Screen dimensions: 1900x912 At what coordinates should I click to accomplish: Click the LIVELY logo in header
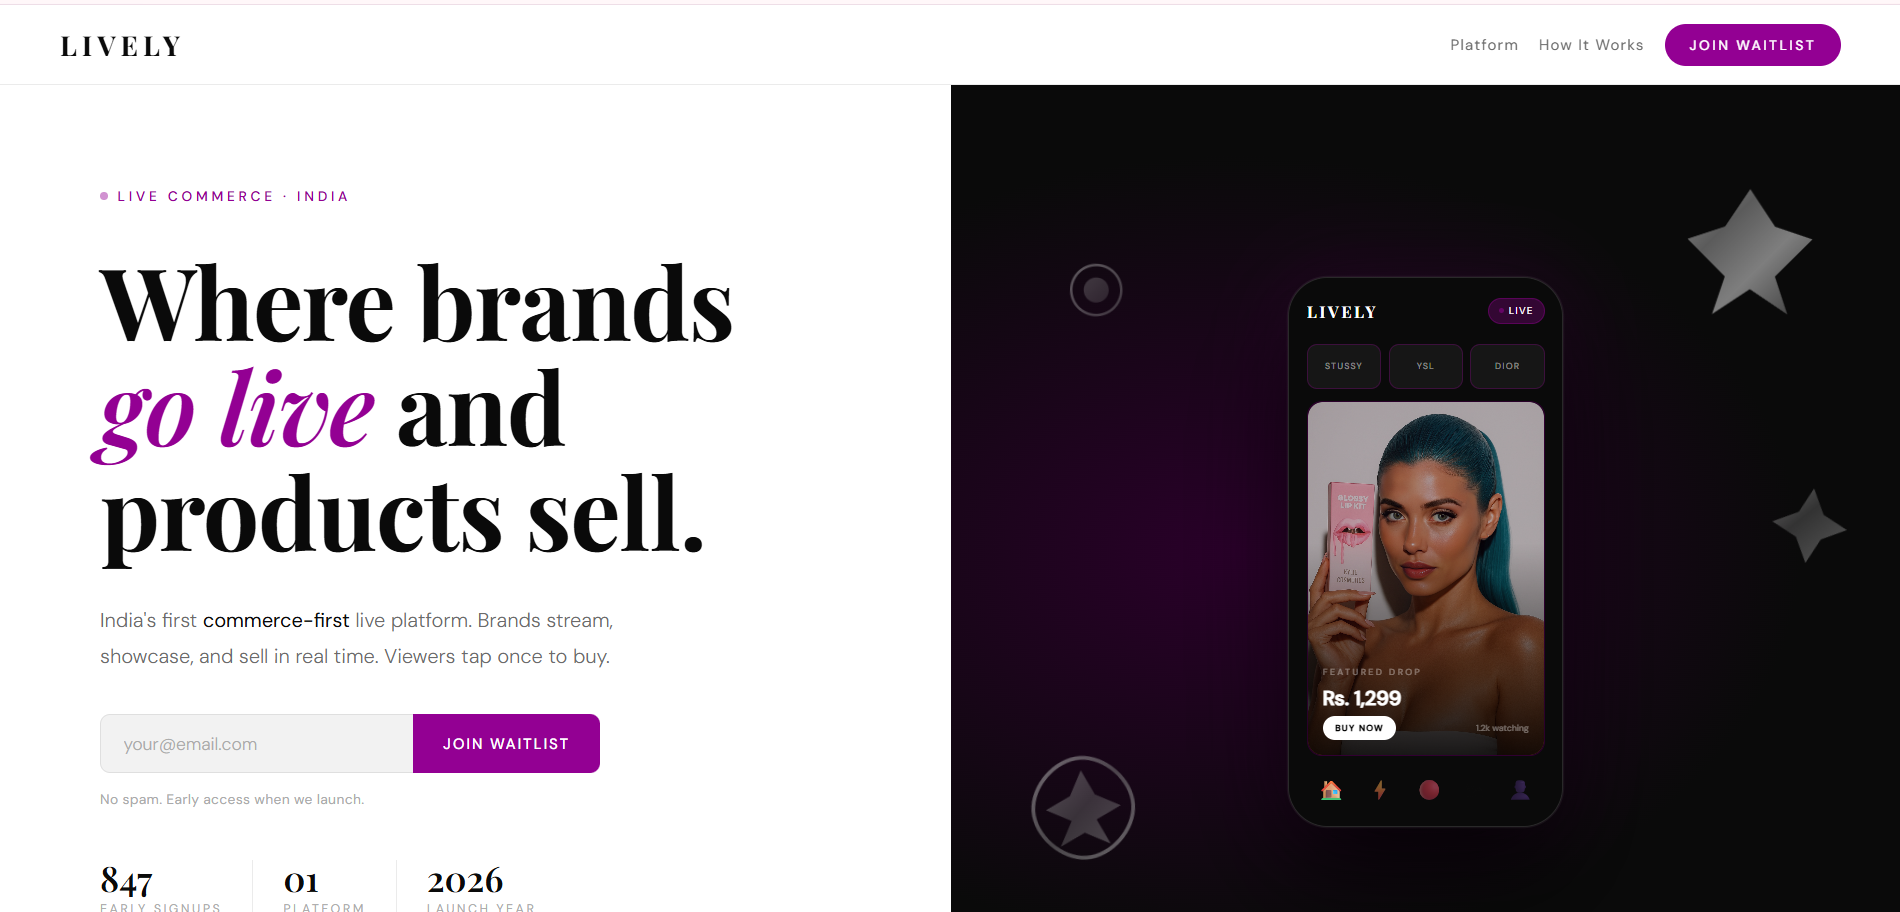[121, 46]
